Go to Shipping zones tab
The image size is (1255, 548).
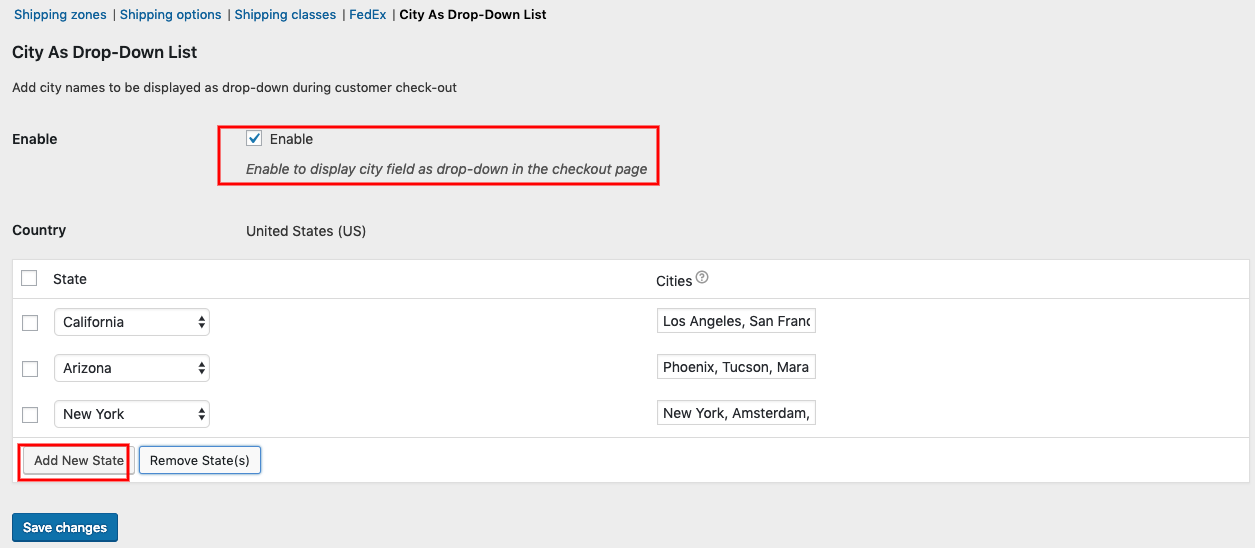[x=61, y=15]
